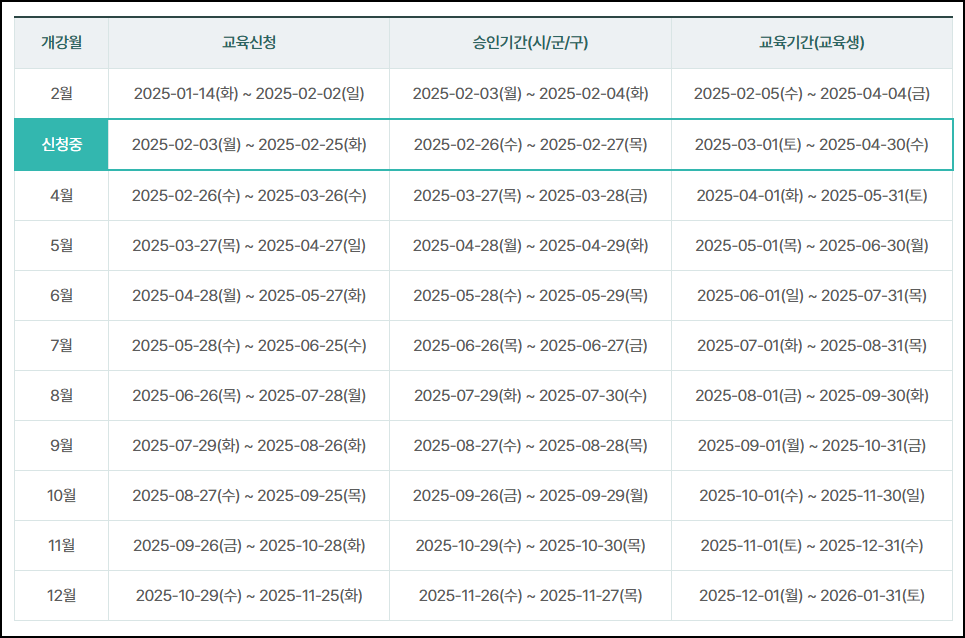
Task: Click application period 2025-10-29(수) ~ 2025-11-25(화)
Action: click(249, 596)
